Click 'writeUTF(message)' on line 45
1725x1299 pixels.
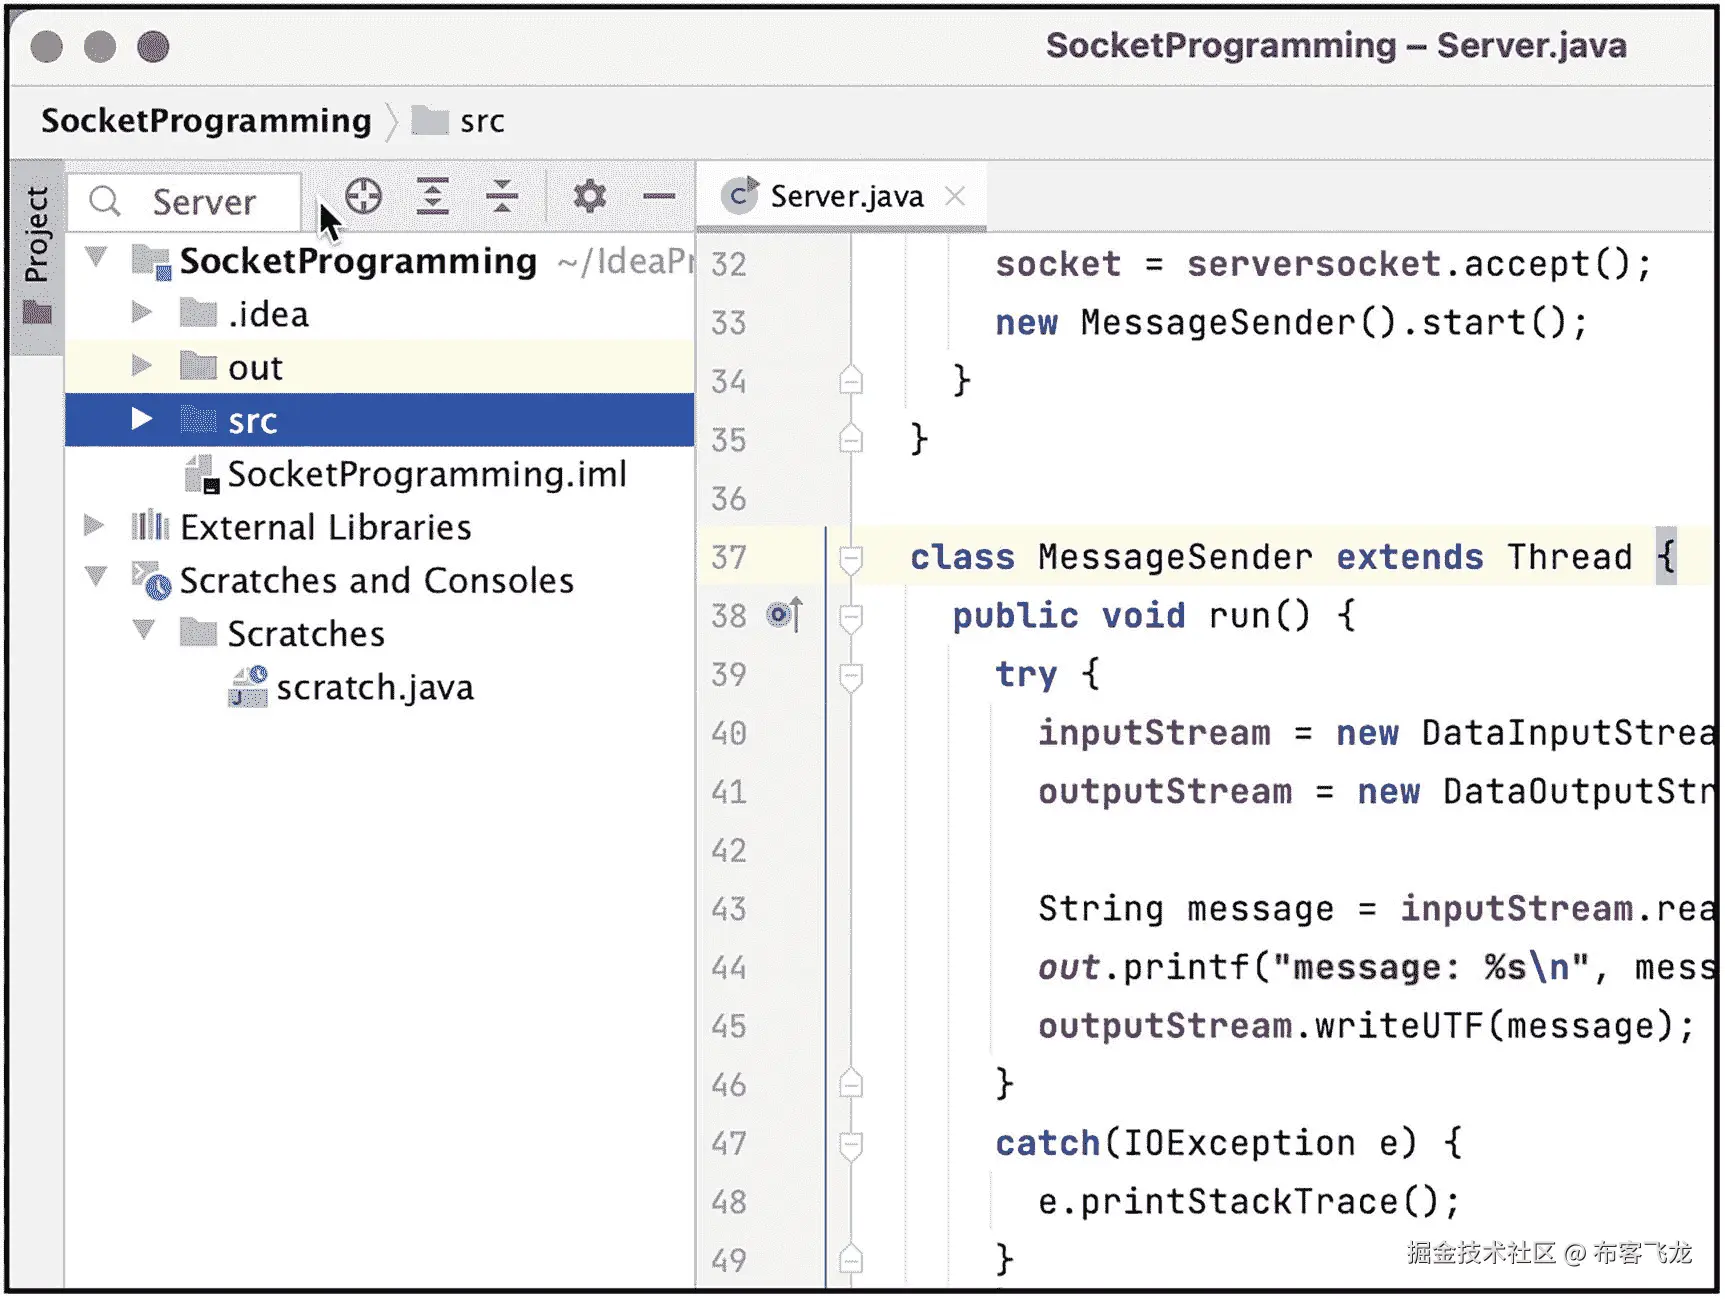coord(1494,1026)
